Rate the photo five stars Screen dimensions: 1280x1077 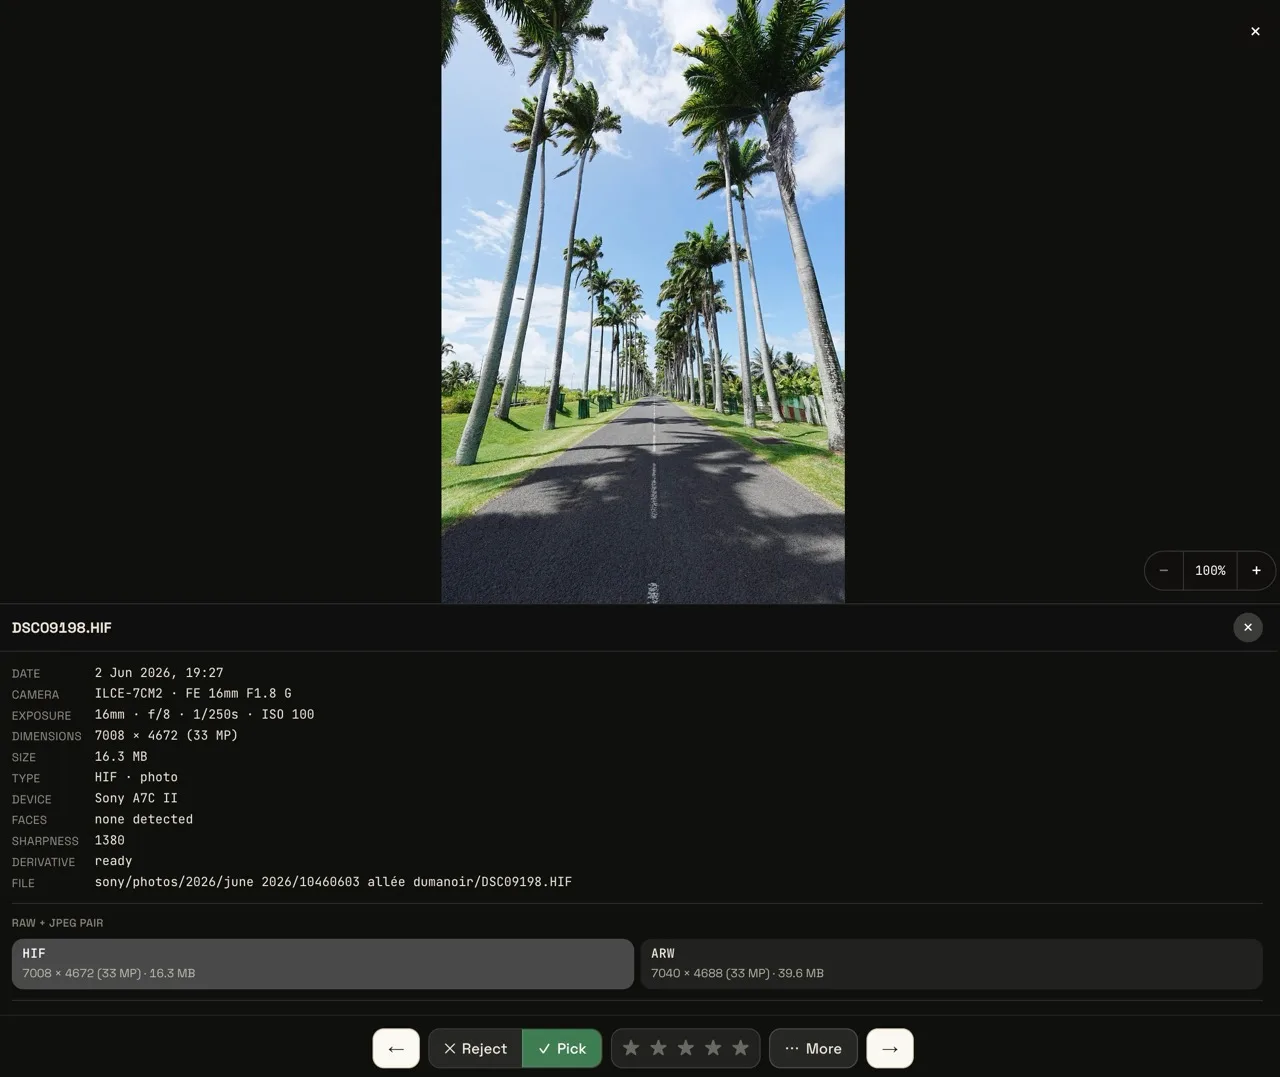pyautogui.click(x=740, y=1048)
